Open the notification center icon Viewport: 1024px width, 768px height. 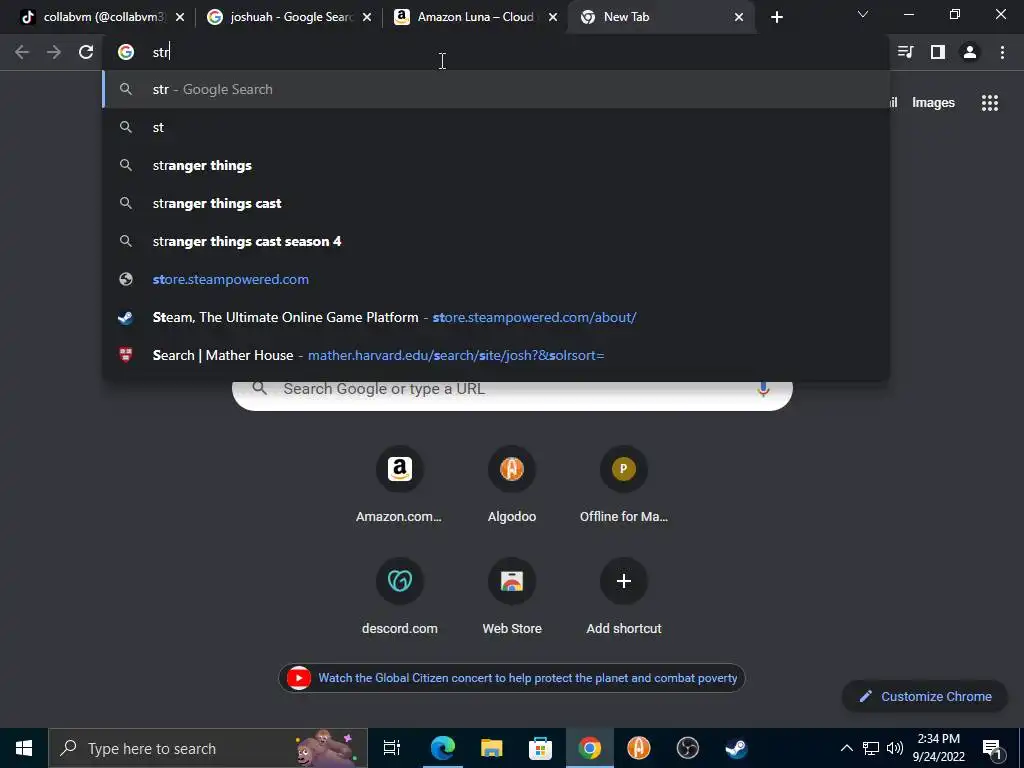991,748
